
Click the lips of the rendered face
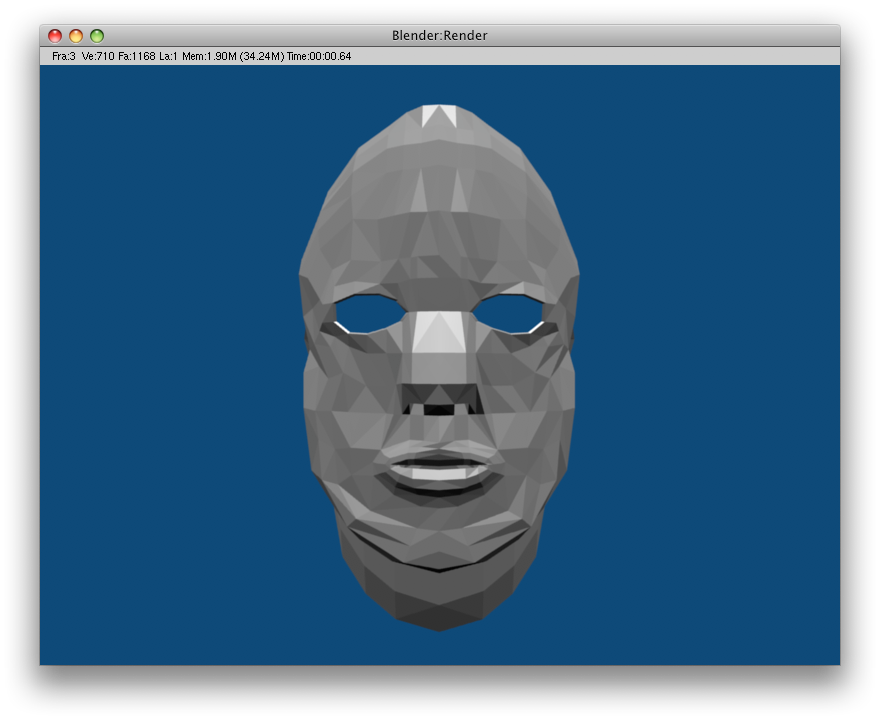coord(439,468)
